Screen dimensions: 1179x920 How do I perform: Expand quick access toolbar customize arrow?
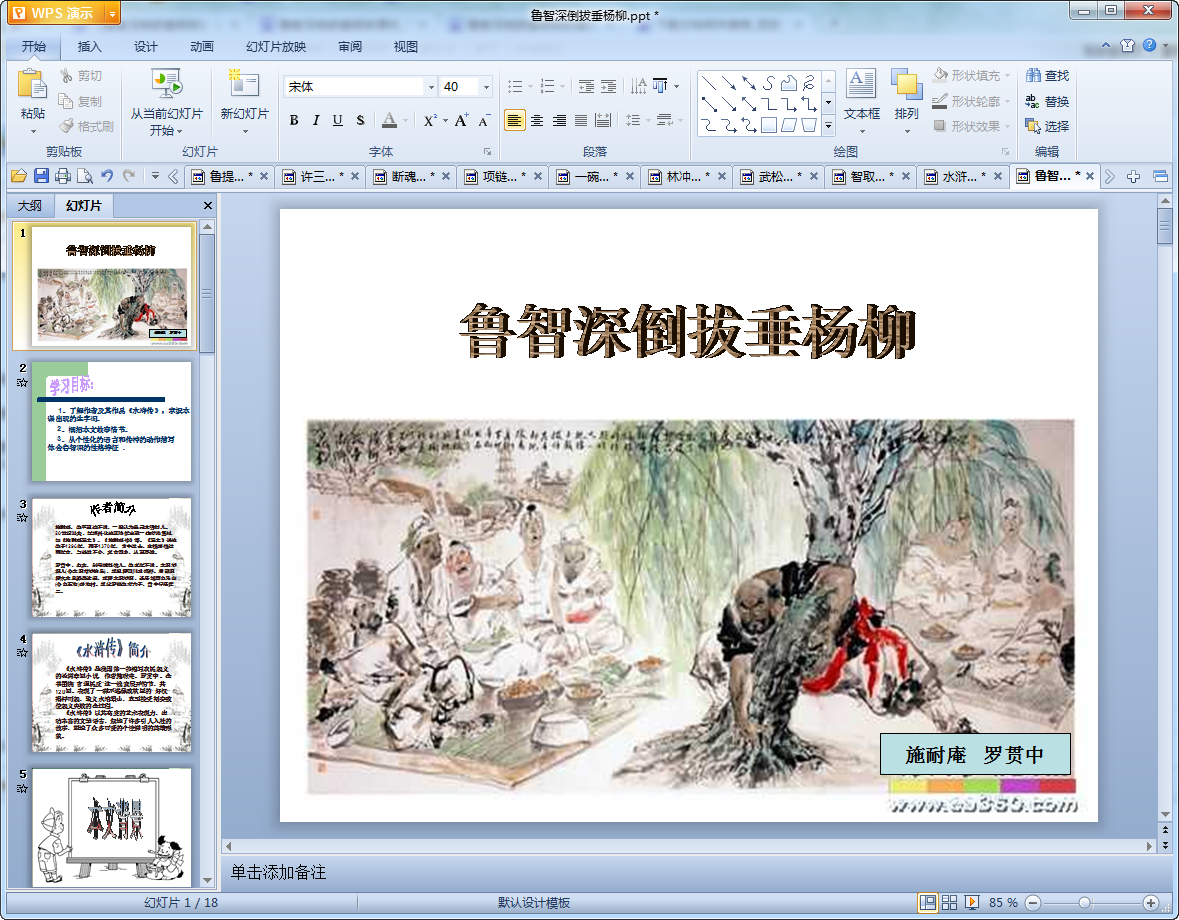pyautogui.click(x=155, y=176)
